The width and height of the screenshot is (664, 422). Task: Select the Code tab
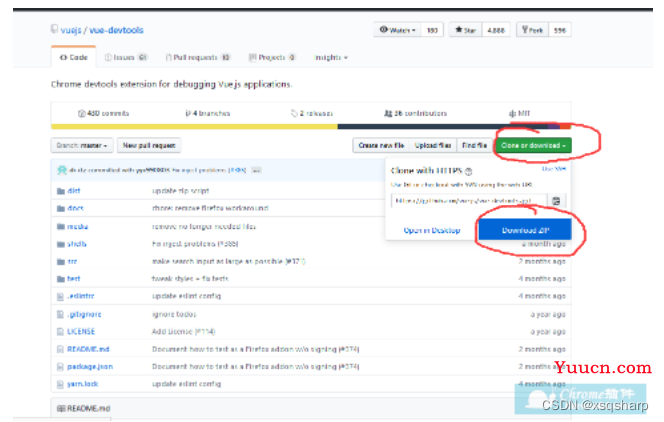74,57
